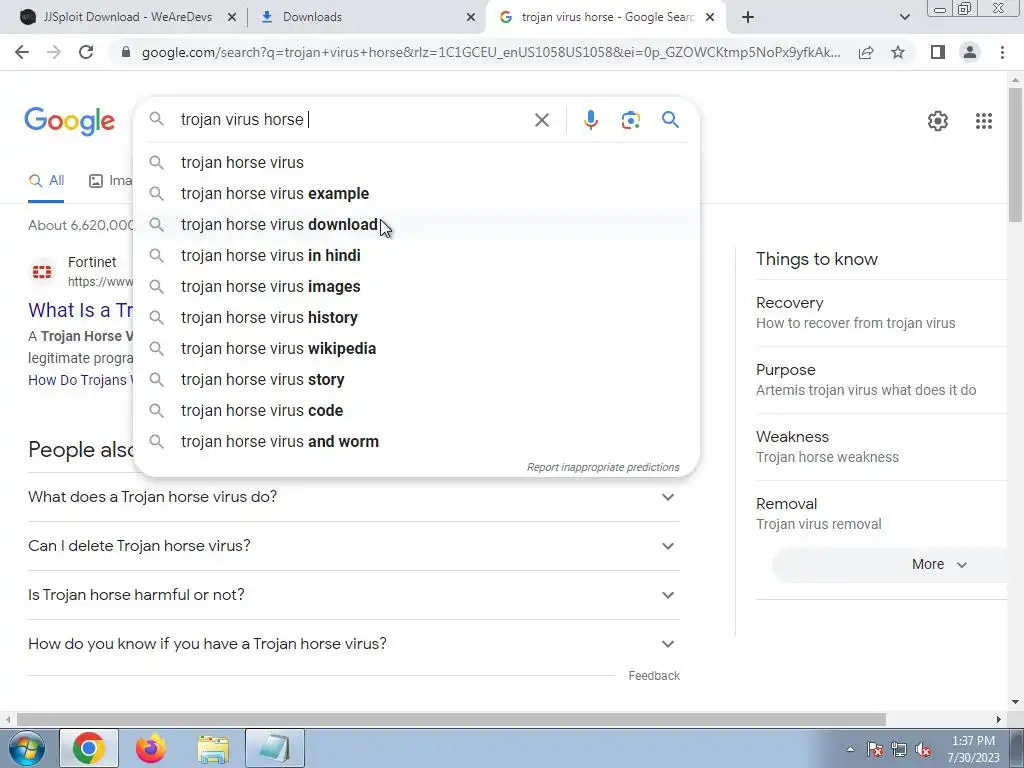The image size is (1024, 768).
Task: Open Recovery: How to recover from trojan virus
Action: (x=882, y=313)
